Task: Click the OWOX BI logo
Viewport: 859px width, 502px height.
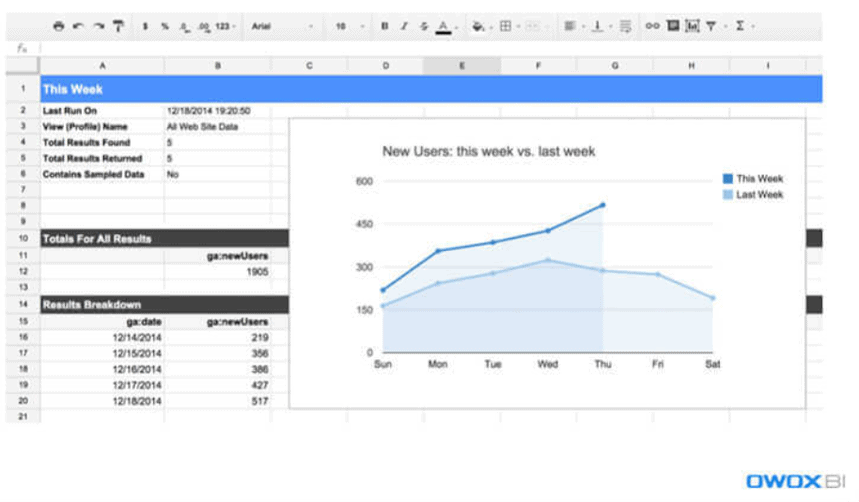Action: (795, 482)
